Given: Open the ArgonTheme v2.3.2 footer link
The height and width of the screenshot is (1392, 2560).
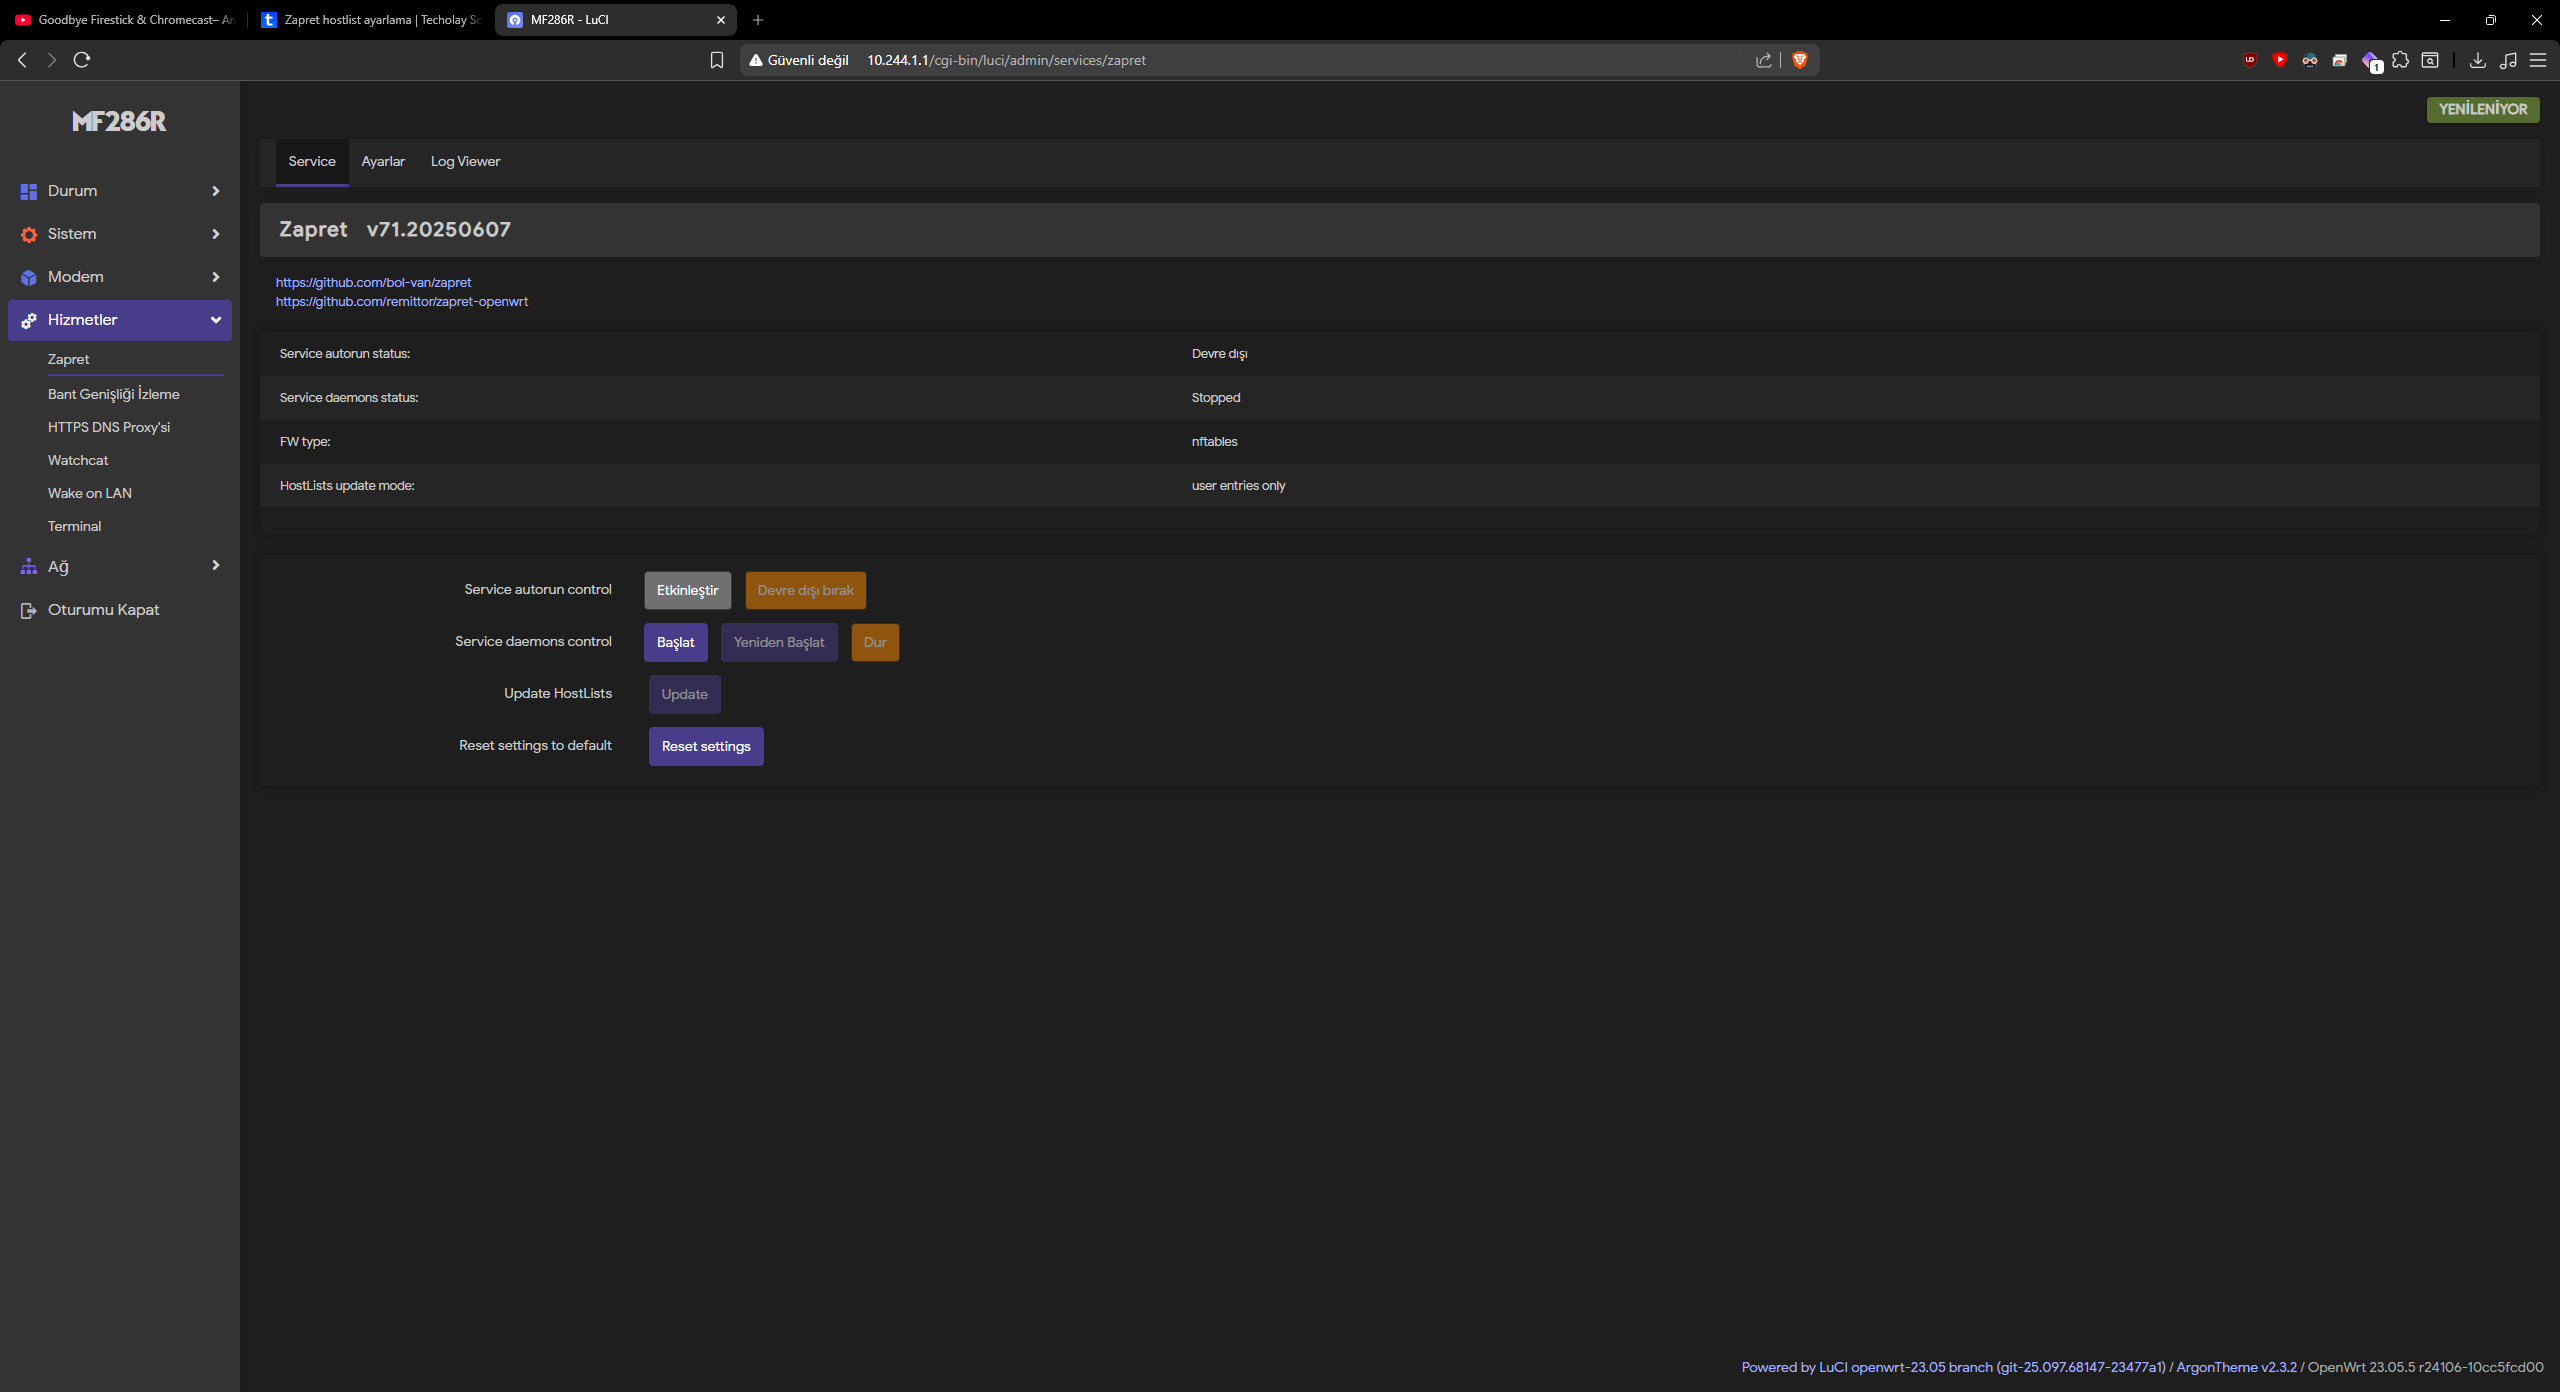Looking at the screenshot, I should pyautogui.click(x=2236, y=1367).
